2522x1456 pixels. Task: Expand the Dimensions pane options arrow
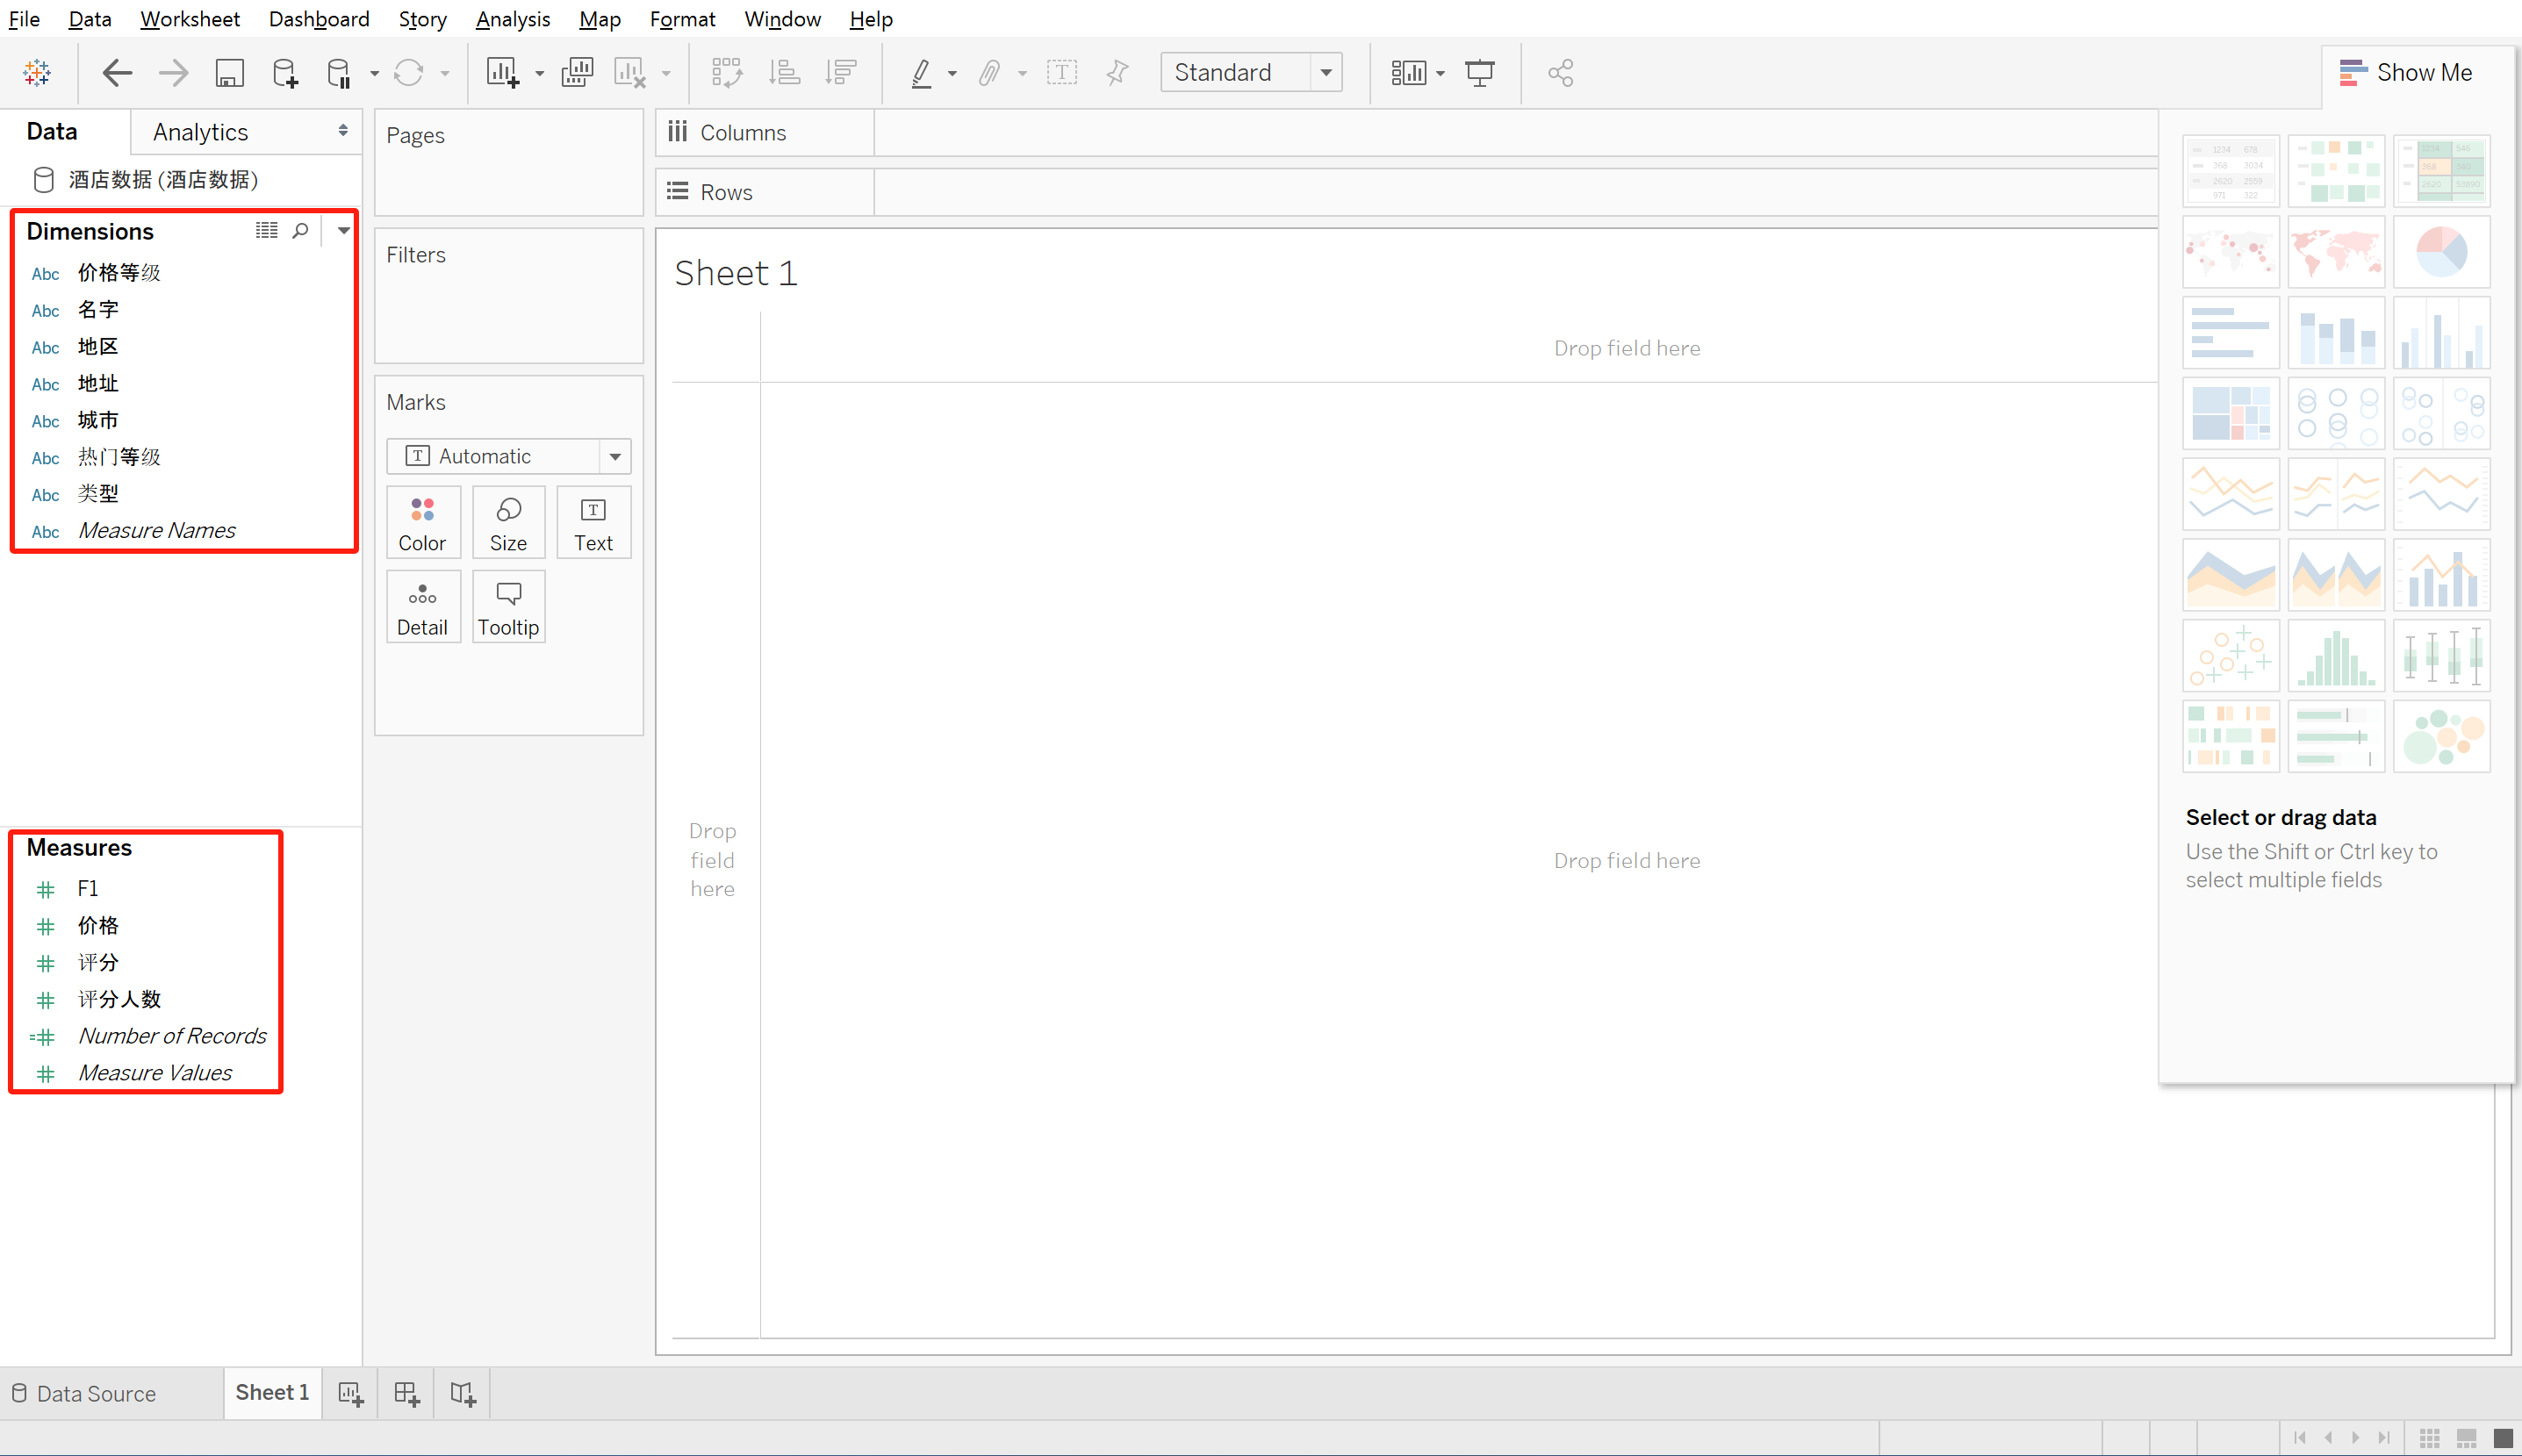343,231
